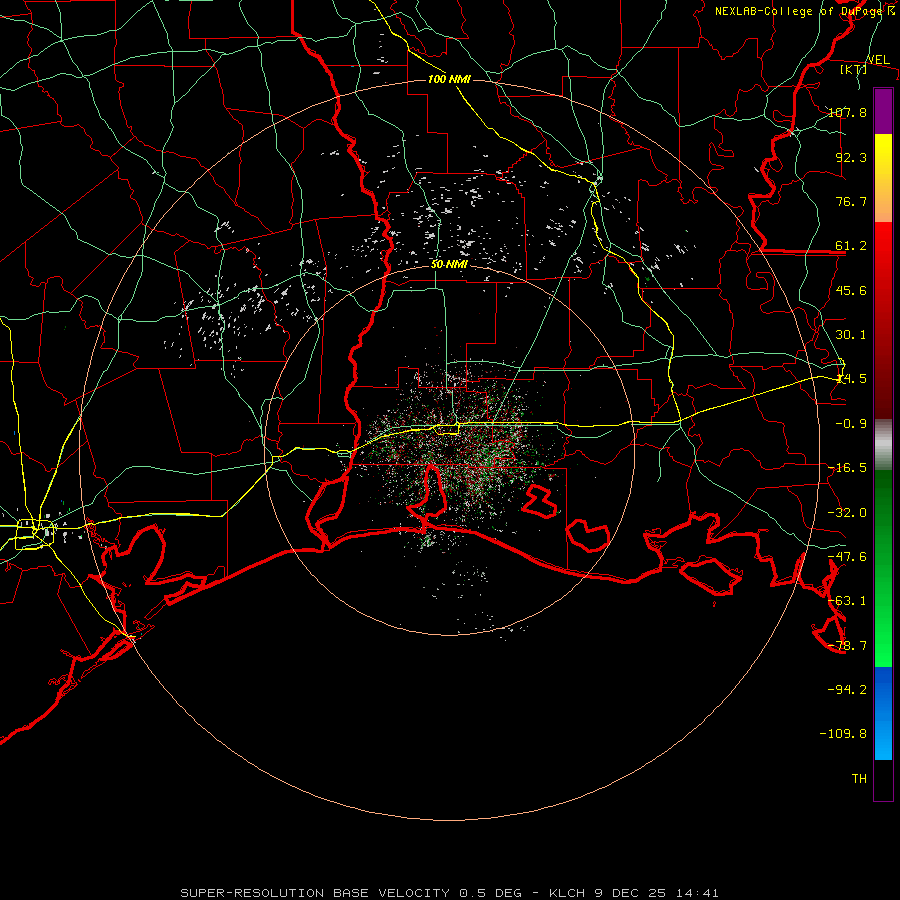This screenshot has height=900, width=900.
Task: Select the 61.2 velocity scale value
Action: point(851,246)
